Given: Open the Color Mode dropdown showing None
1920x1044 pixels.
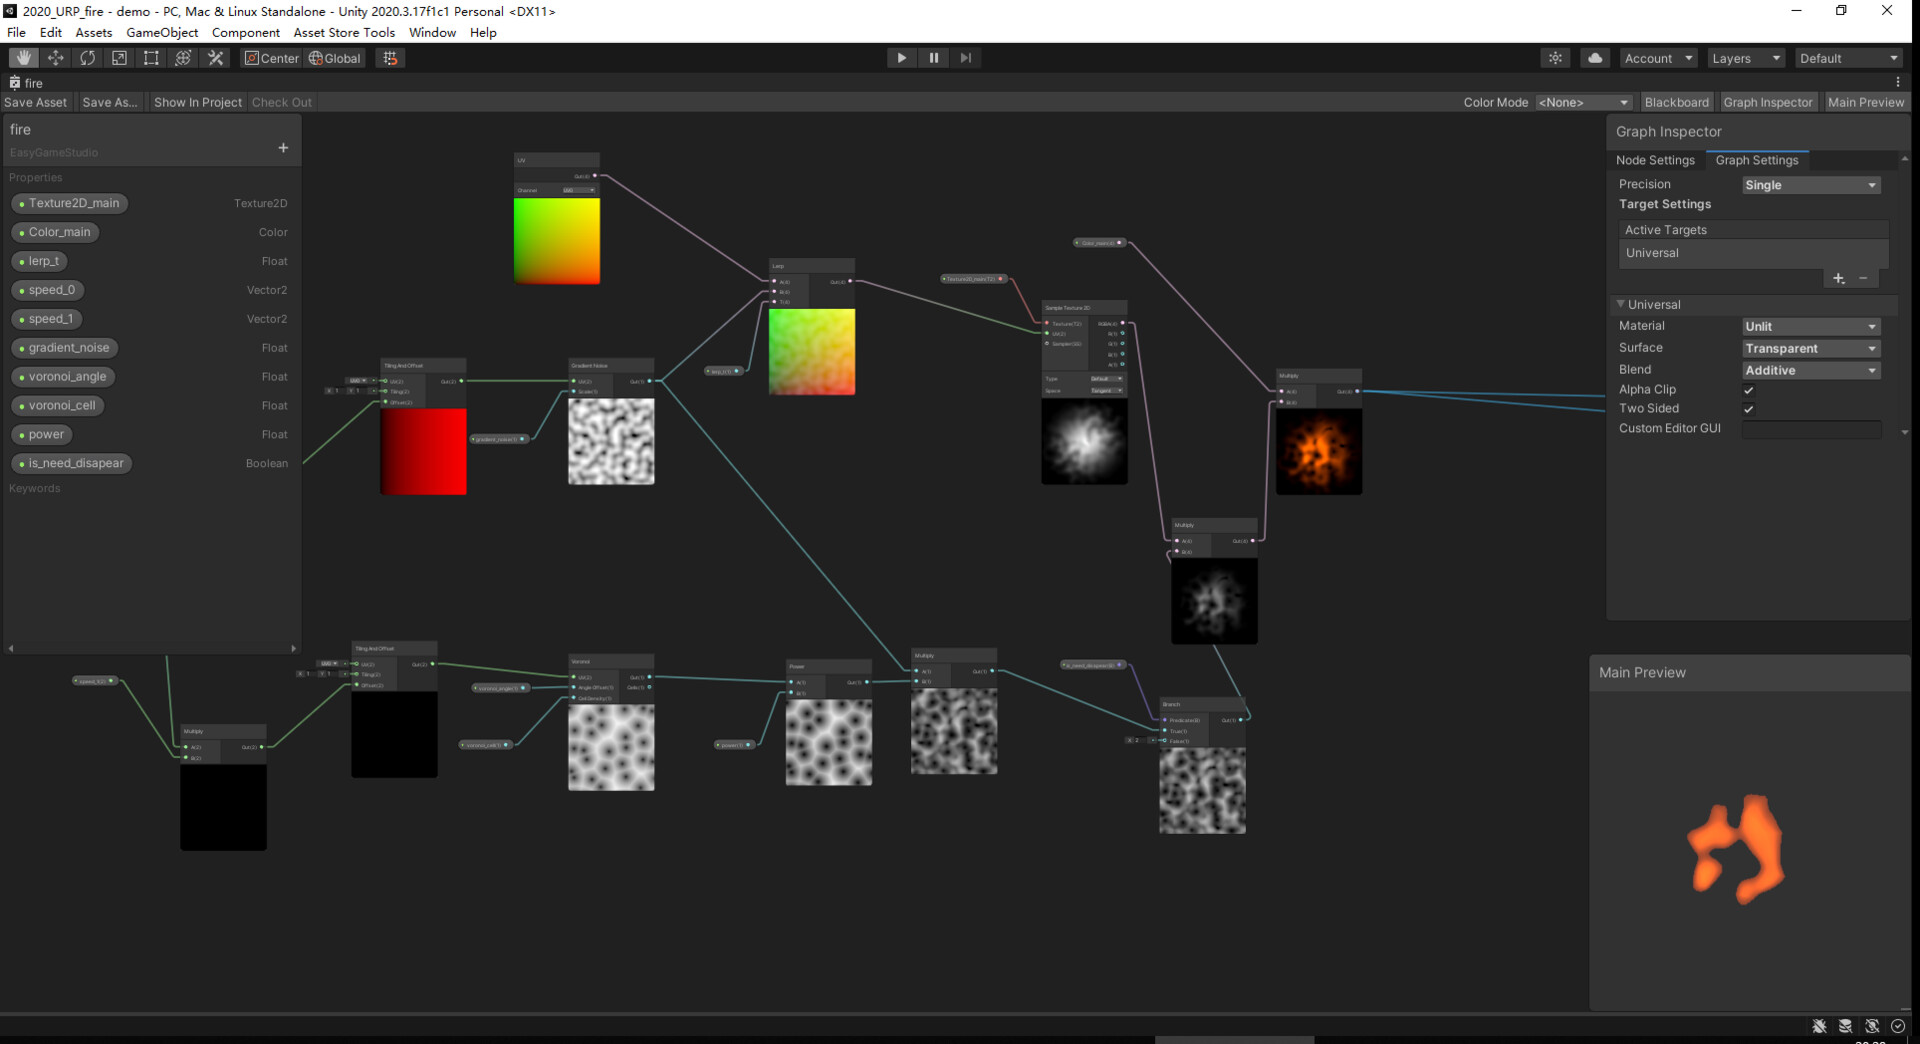Looking at the screenshot, I should [1583, 102].
